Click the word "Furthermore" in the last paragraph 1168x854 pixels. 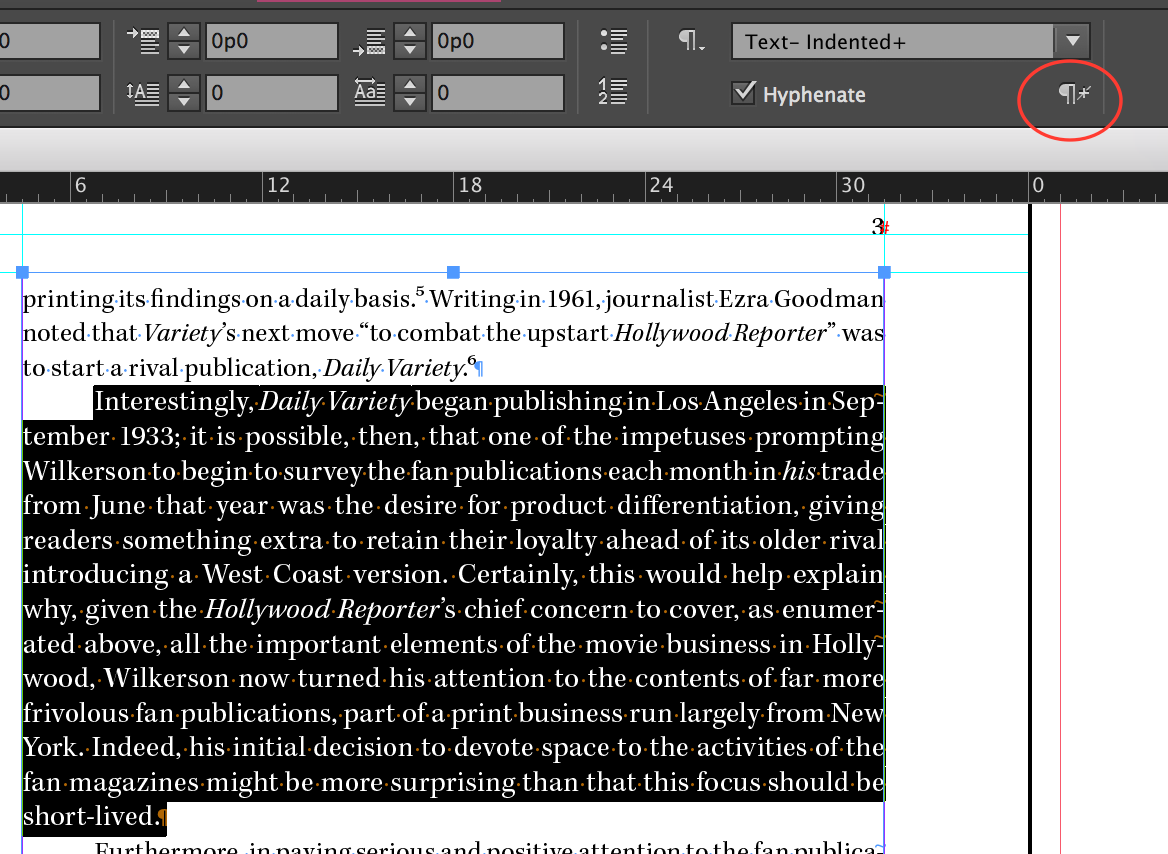pyautogui.click(x=166, y=848)
